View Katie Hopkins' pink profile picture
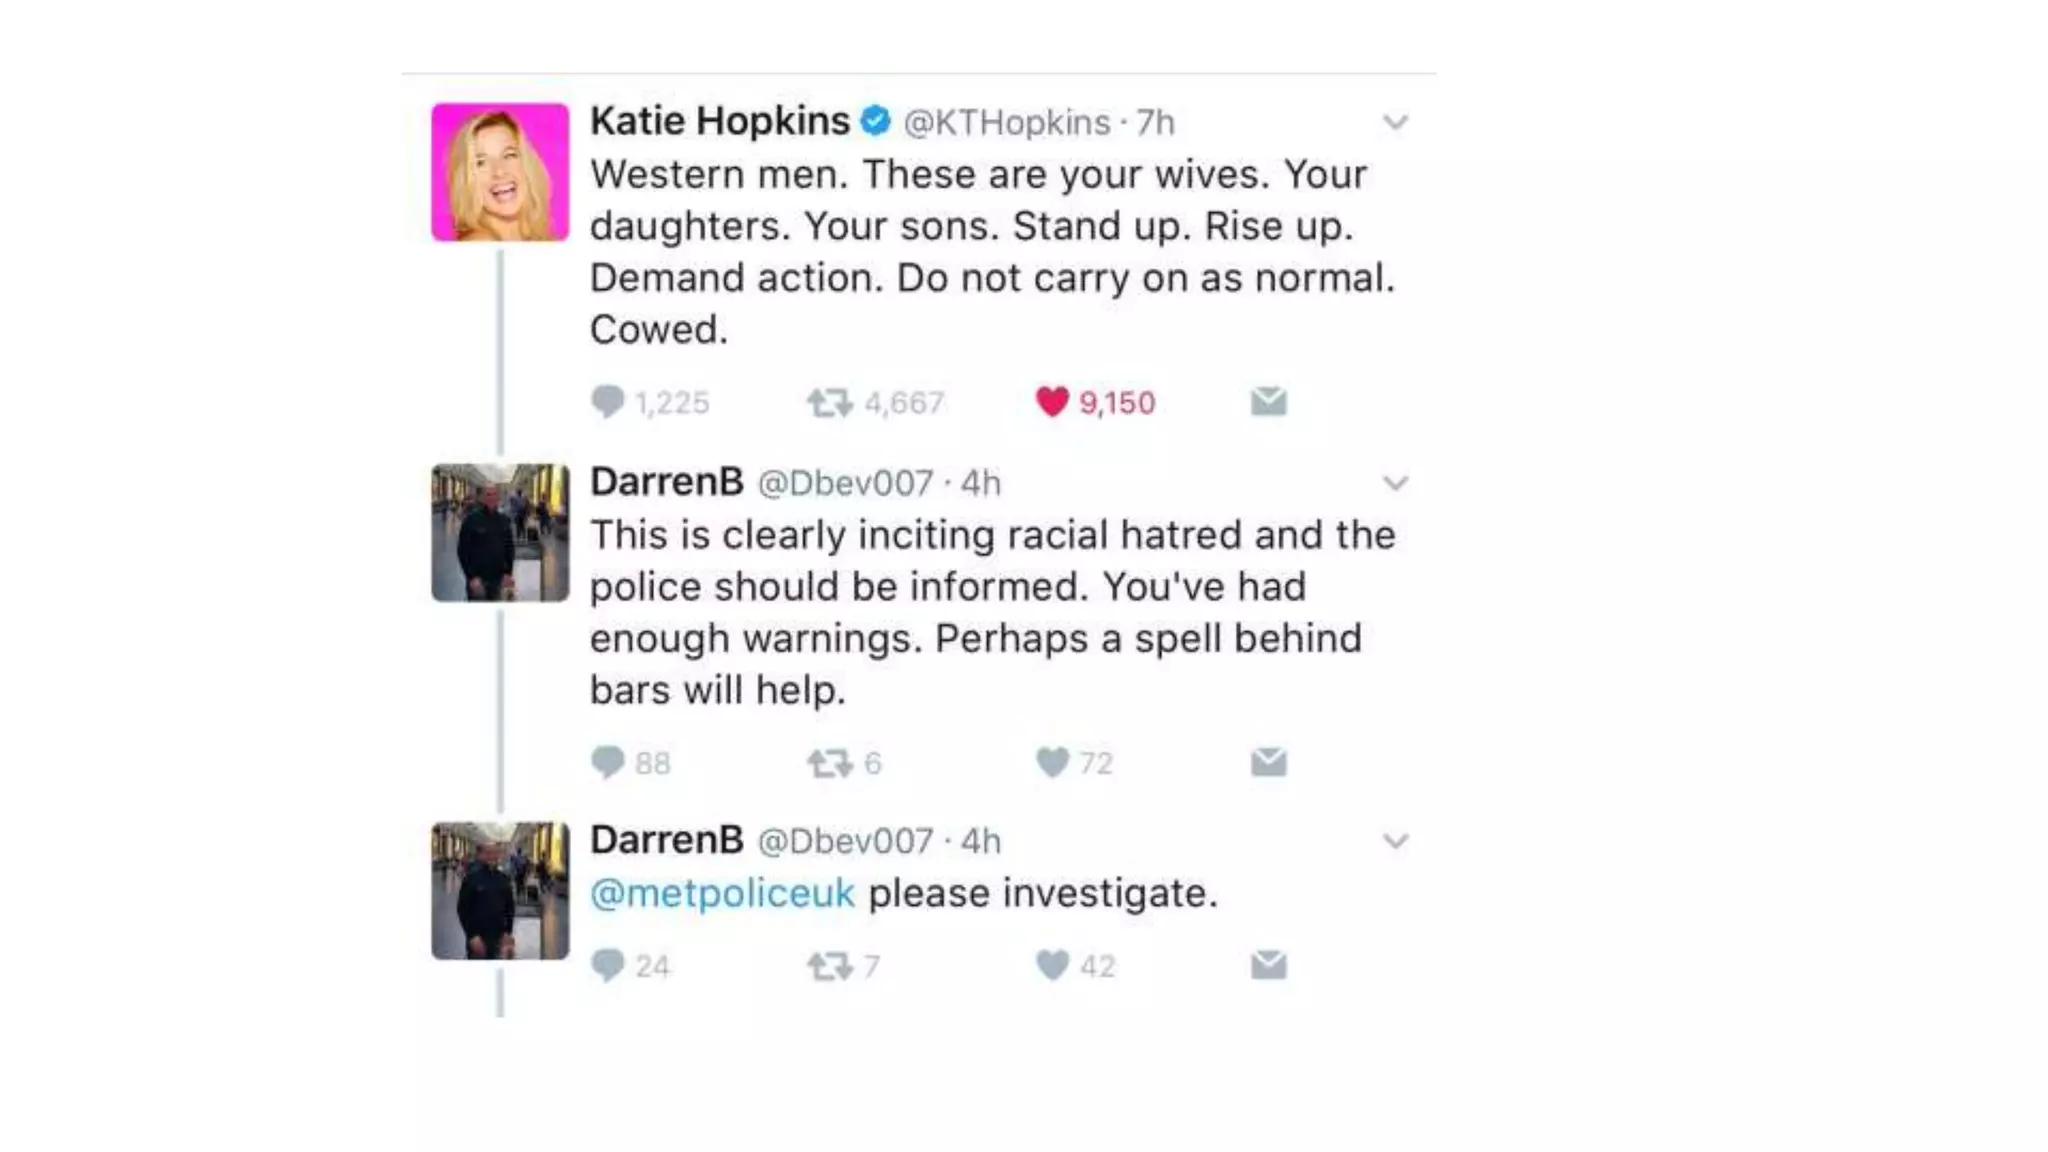 pyautogui.click(x=500, y=172)
